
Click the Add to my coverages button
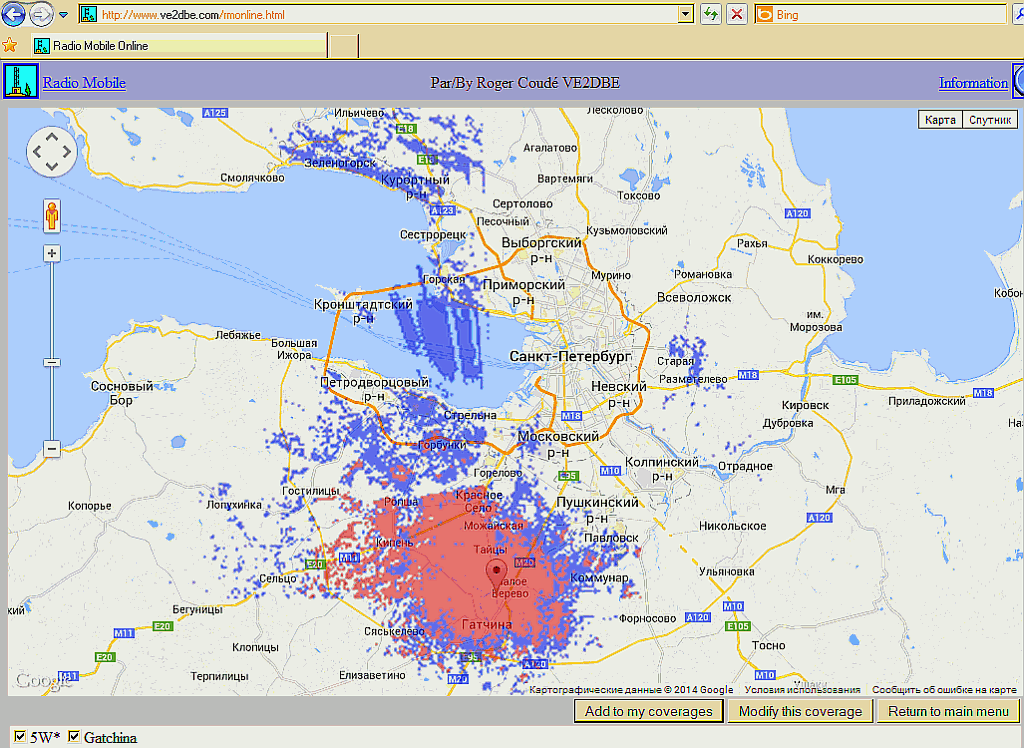pos(648,711)
